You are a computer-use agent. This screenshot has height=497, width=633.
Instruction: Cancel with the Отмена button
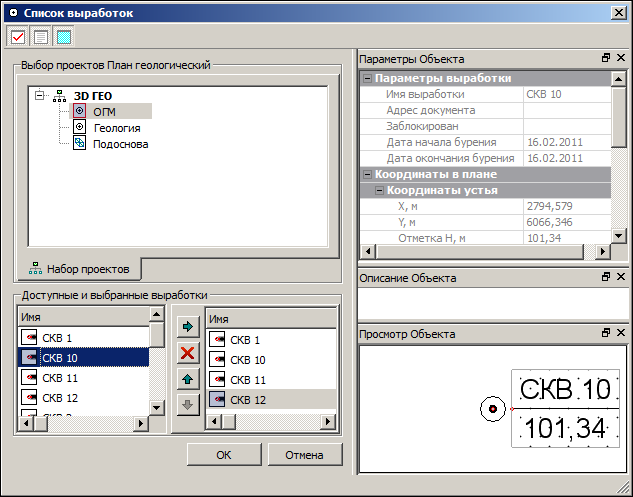point(305,455)
